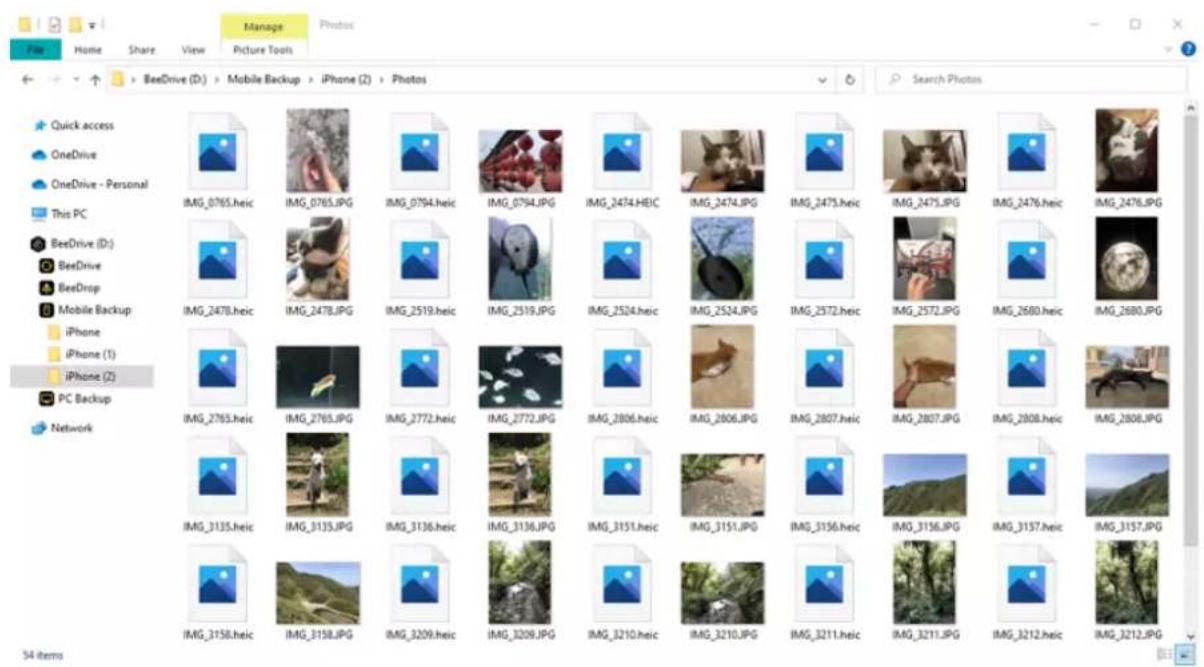The width and height of the screenshot is (1204, 667).
Task: Select the IMG_3209.heic file icon
Action: point(419,583)
